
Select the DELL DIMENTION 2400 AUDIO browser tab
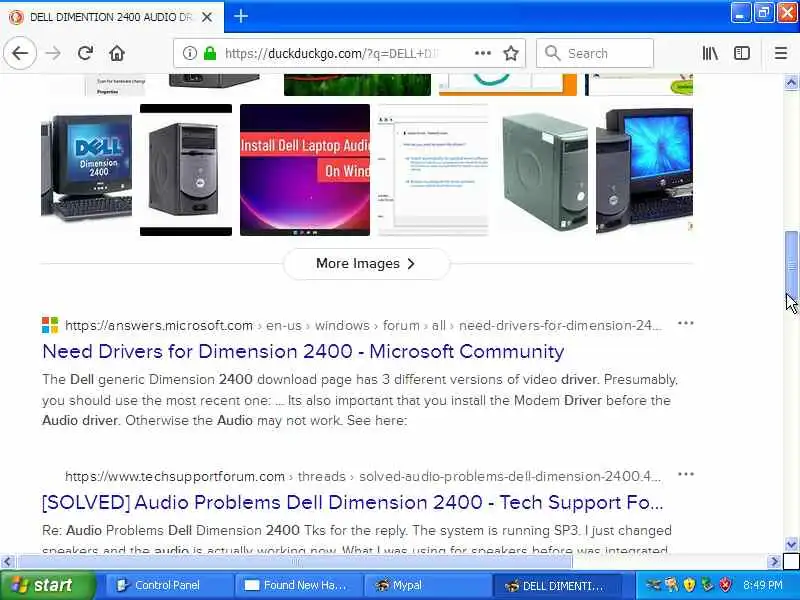click(x=112, y=17)
